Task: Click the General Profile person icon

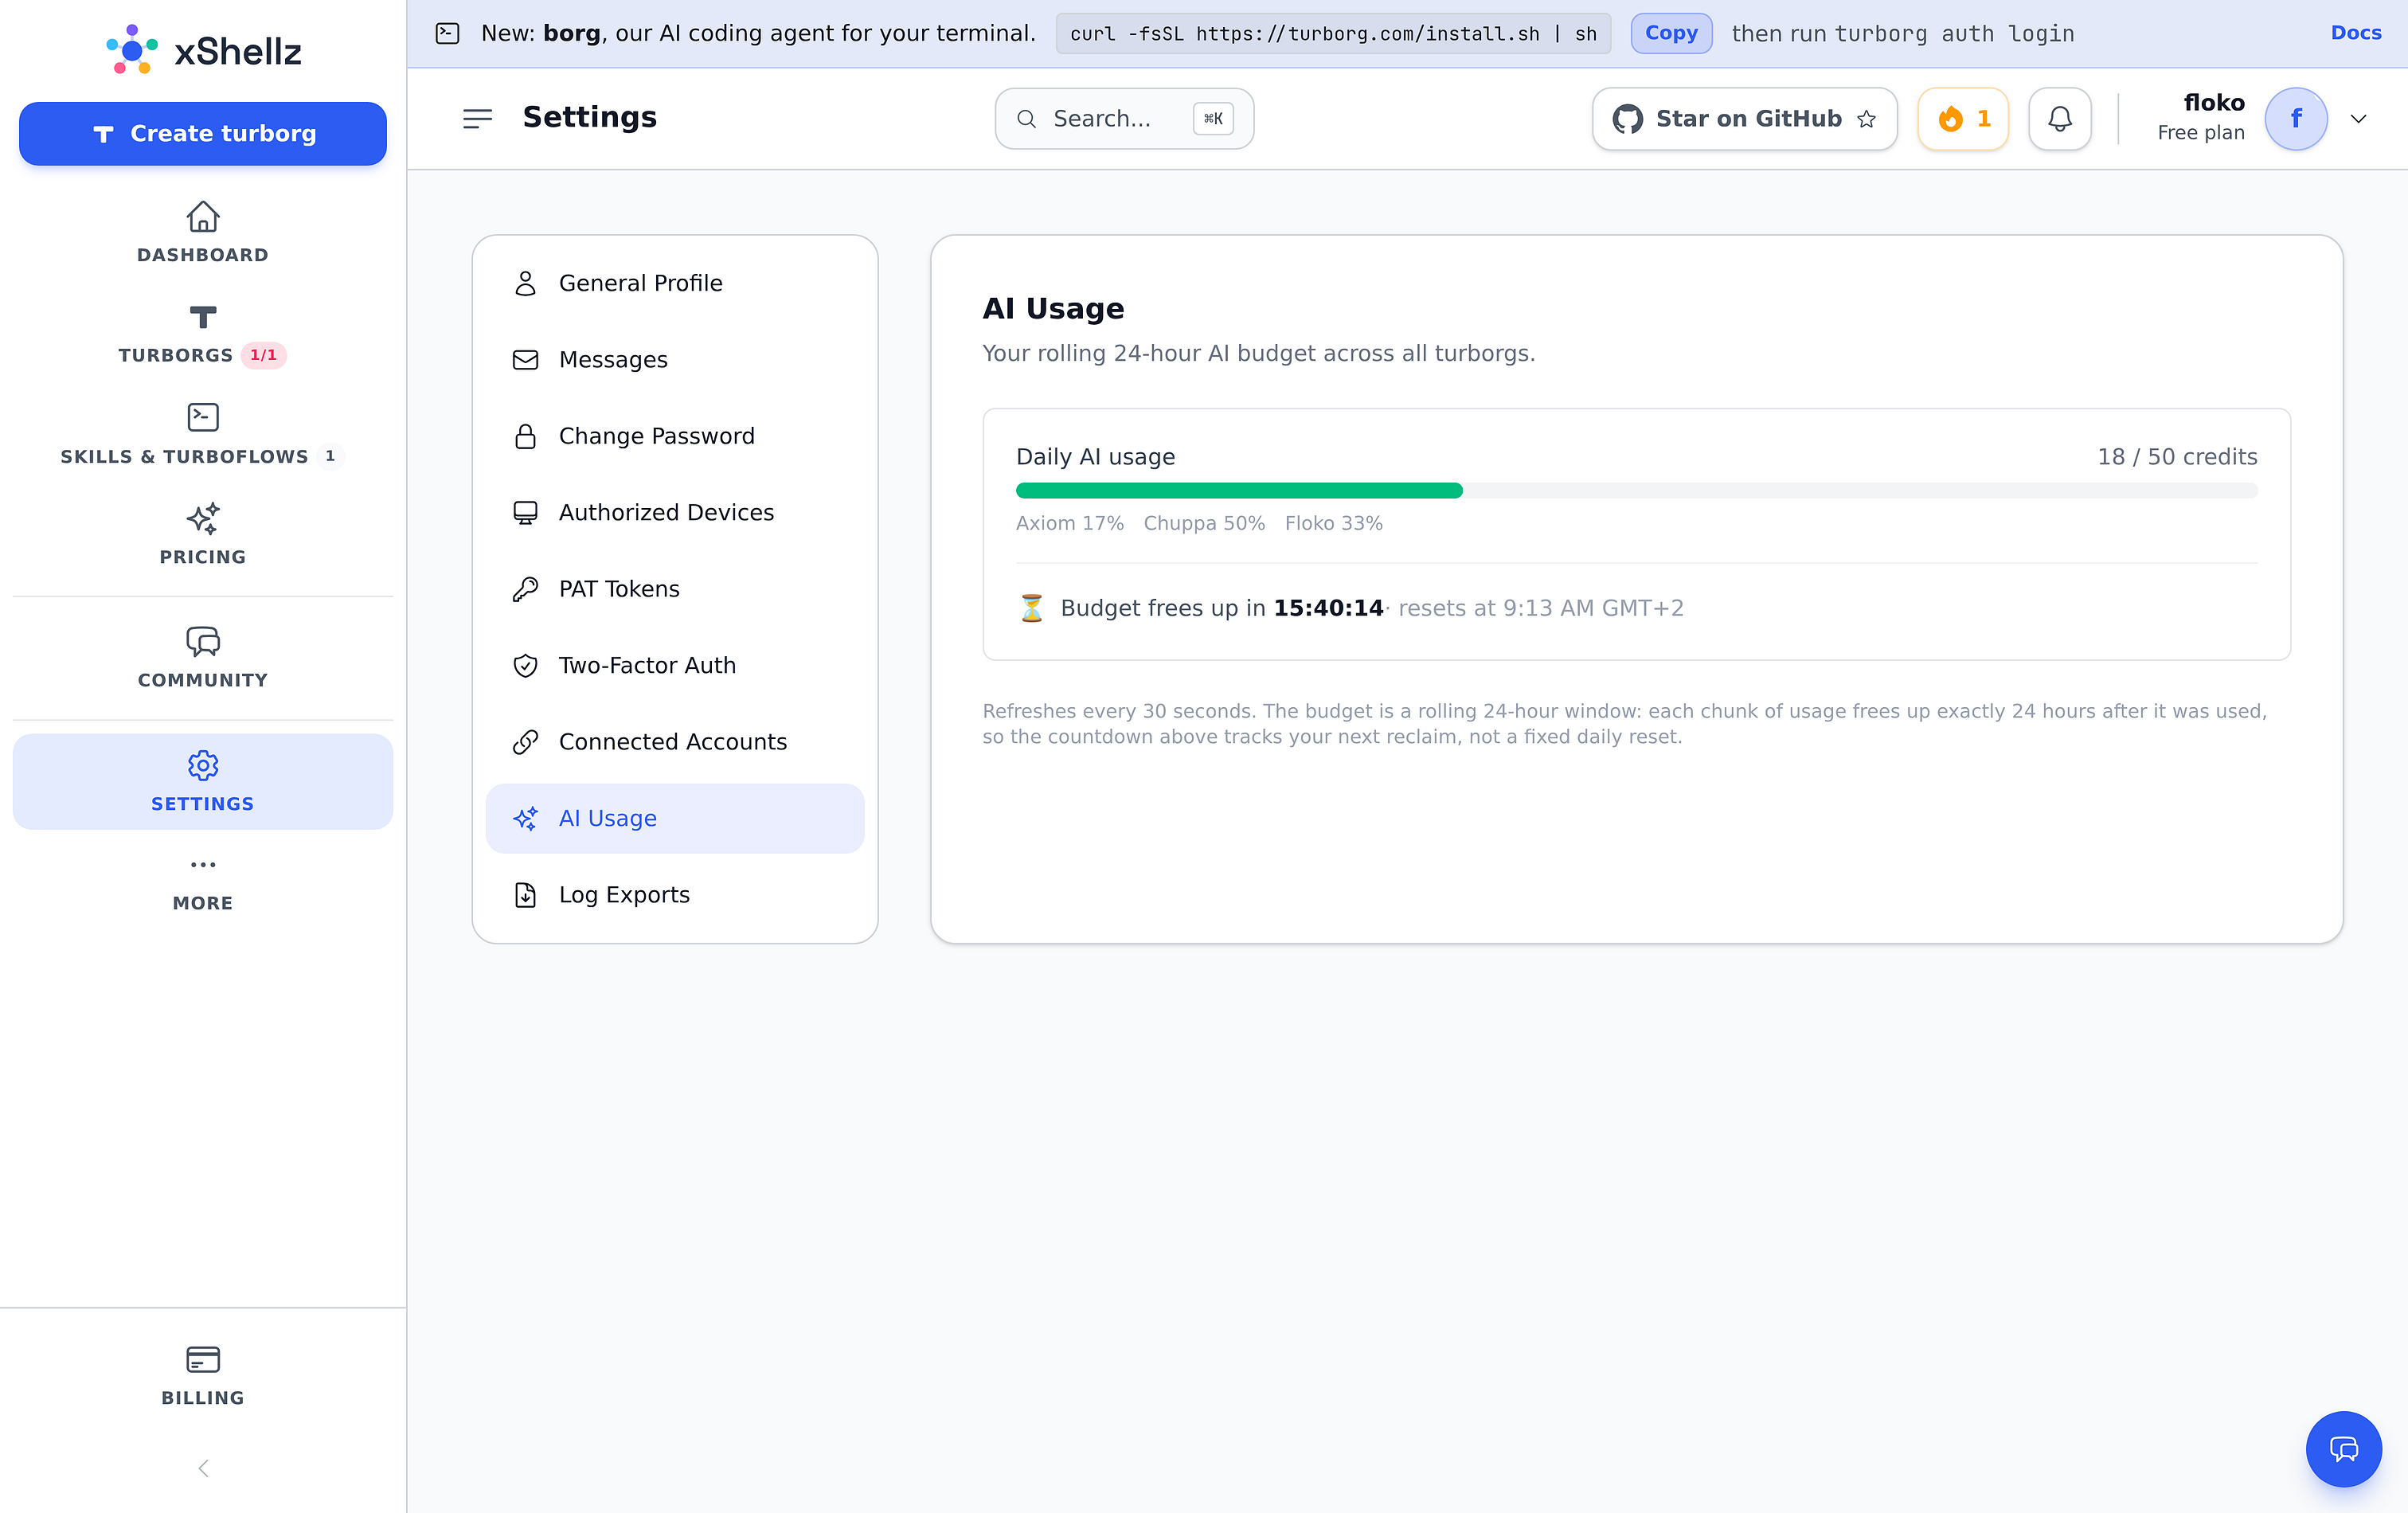Action: click(525, 283)
